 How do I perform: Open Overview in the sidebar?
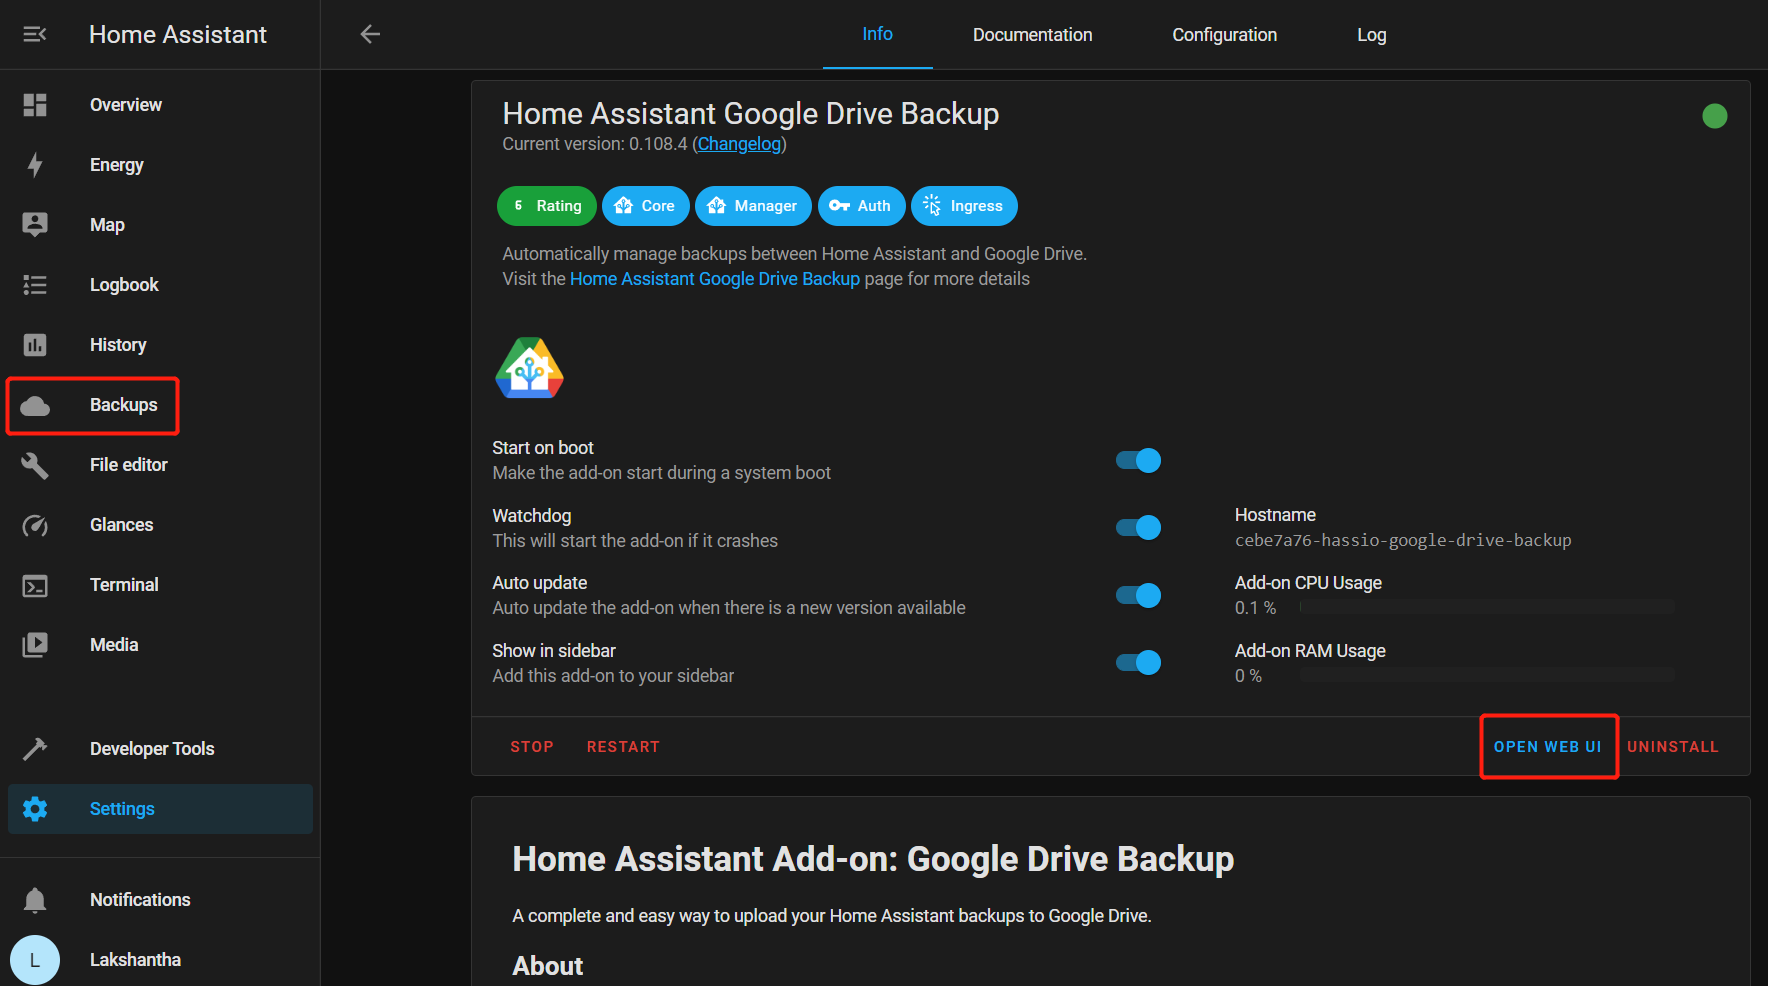pyautogui.click(x=160, y=105)
